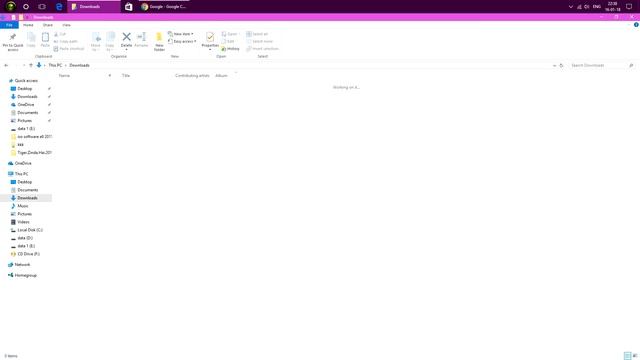640x360 pixels.
Task: Open Documents under This PC
Action: (28, 190)
